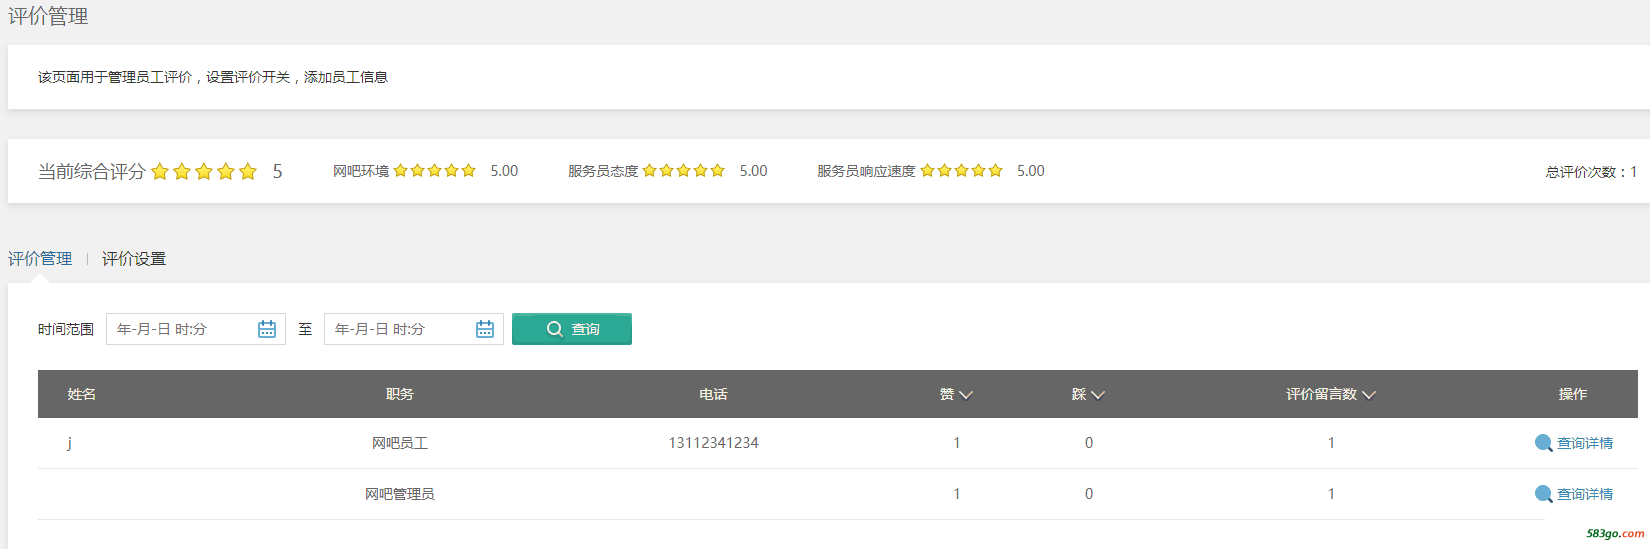Click the green 查询 button
The width and height of the screenshot is (1650, 549).
coord(572,329)
